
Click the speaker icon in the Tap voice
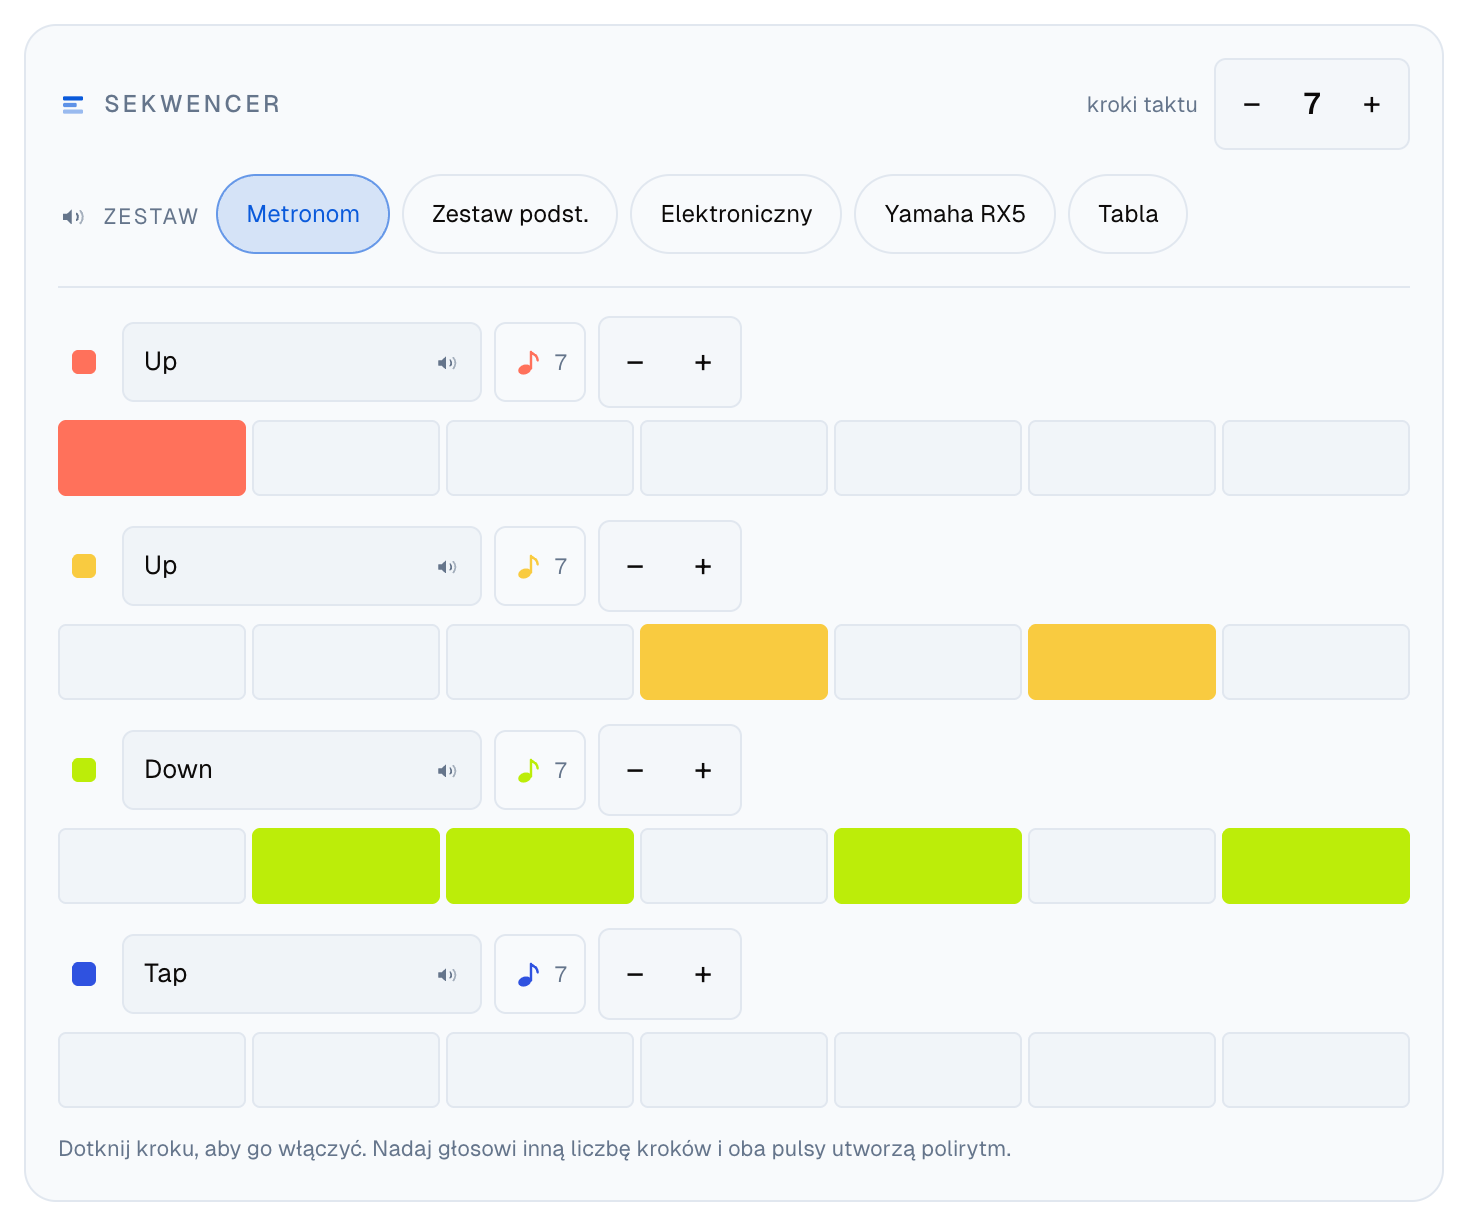(x=447, y=975)
